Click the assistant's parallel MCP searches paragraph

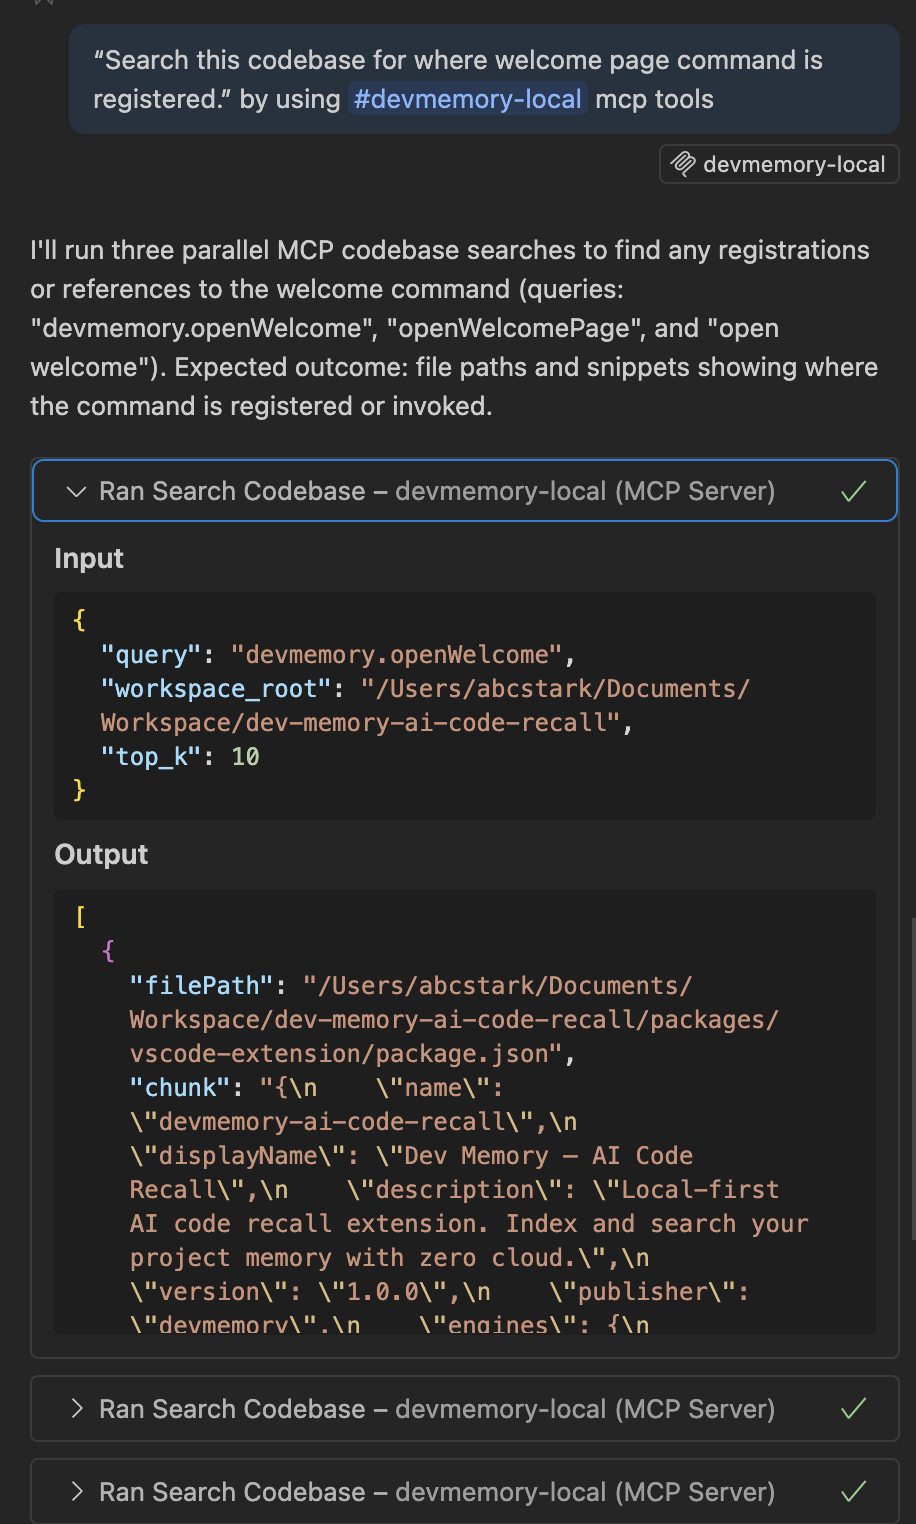455,328
